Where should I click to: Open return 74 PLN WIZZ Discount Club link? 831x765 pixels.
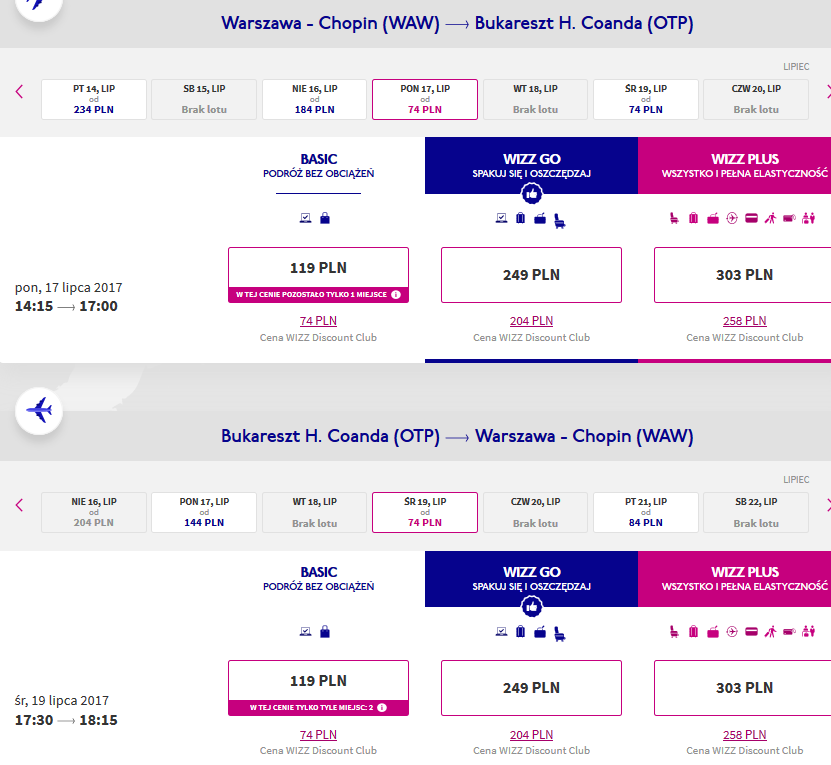point(318,734)
